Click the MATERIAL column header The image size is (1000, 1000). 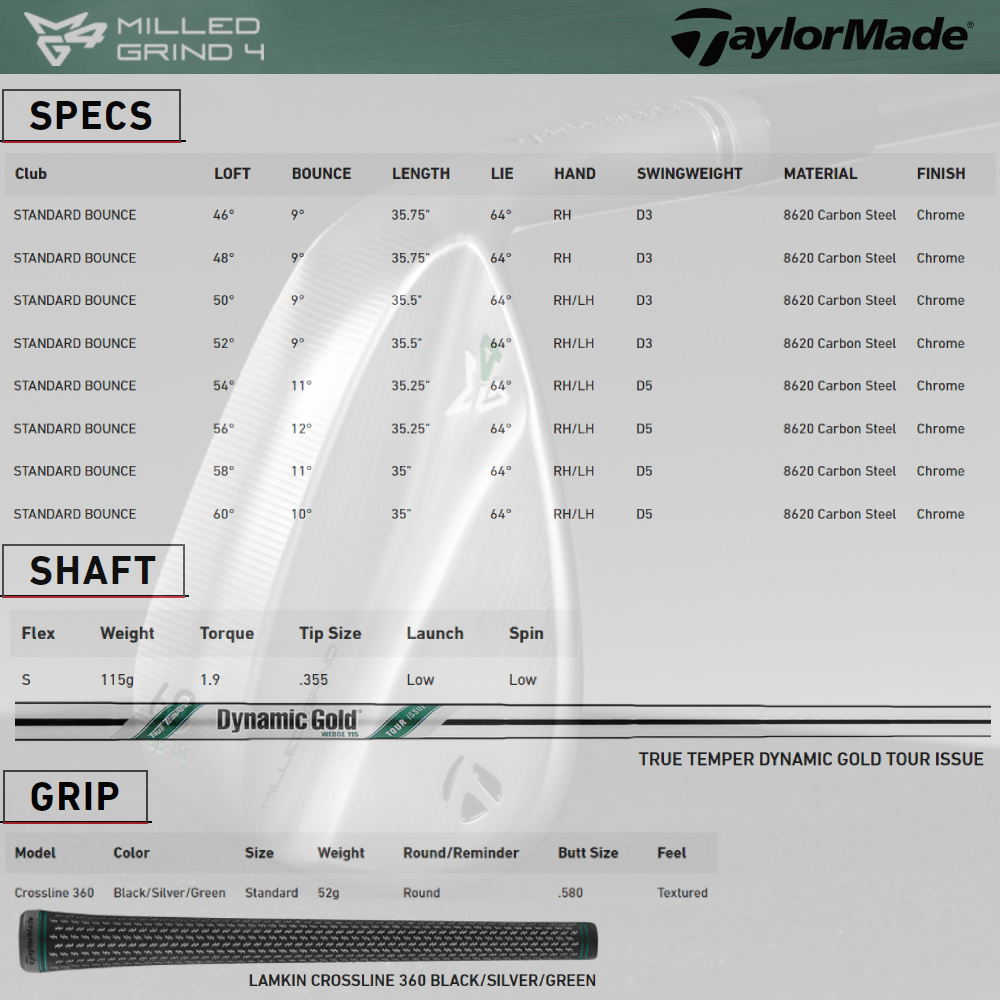[x=820, y=174]
